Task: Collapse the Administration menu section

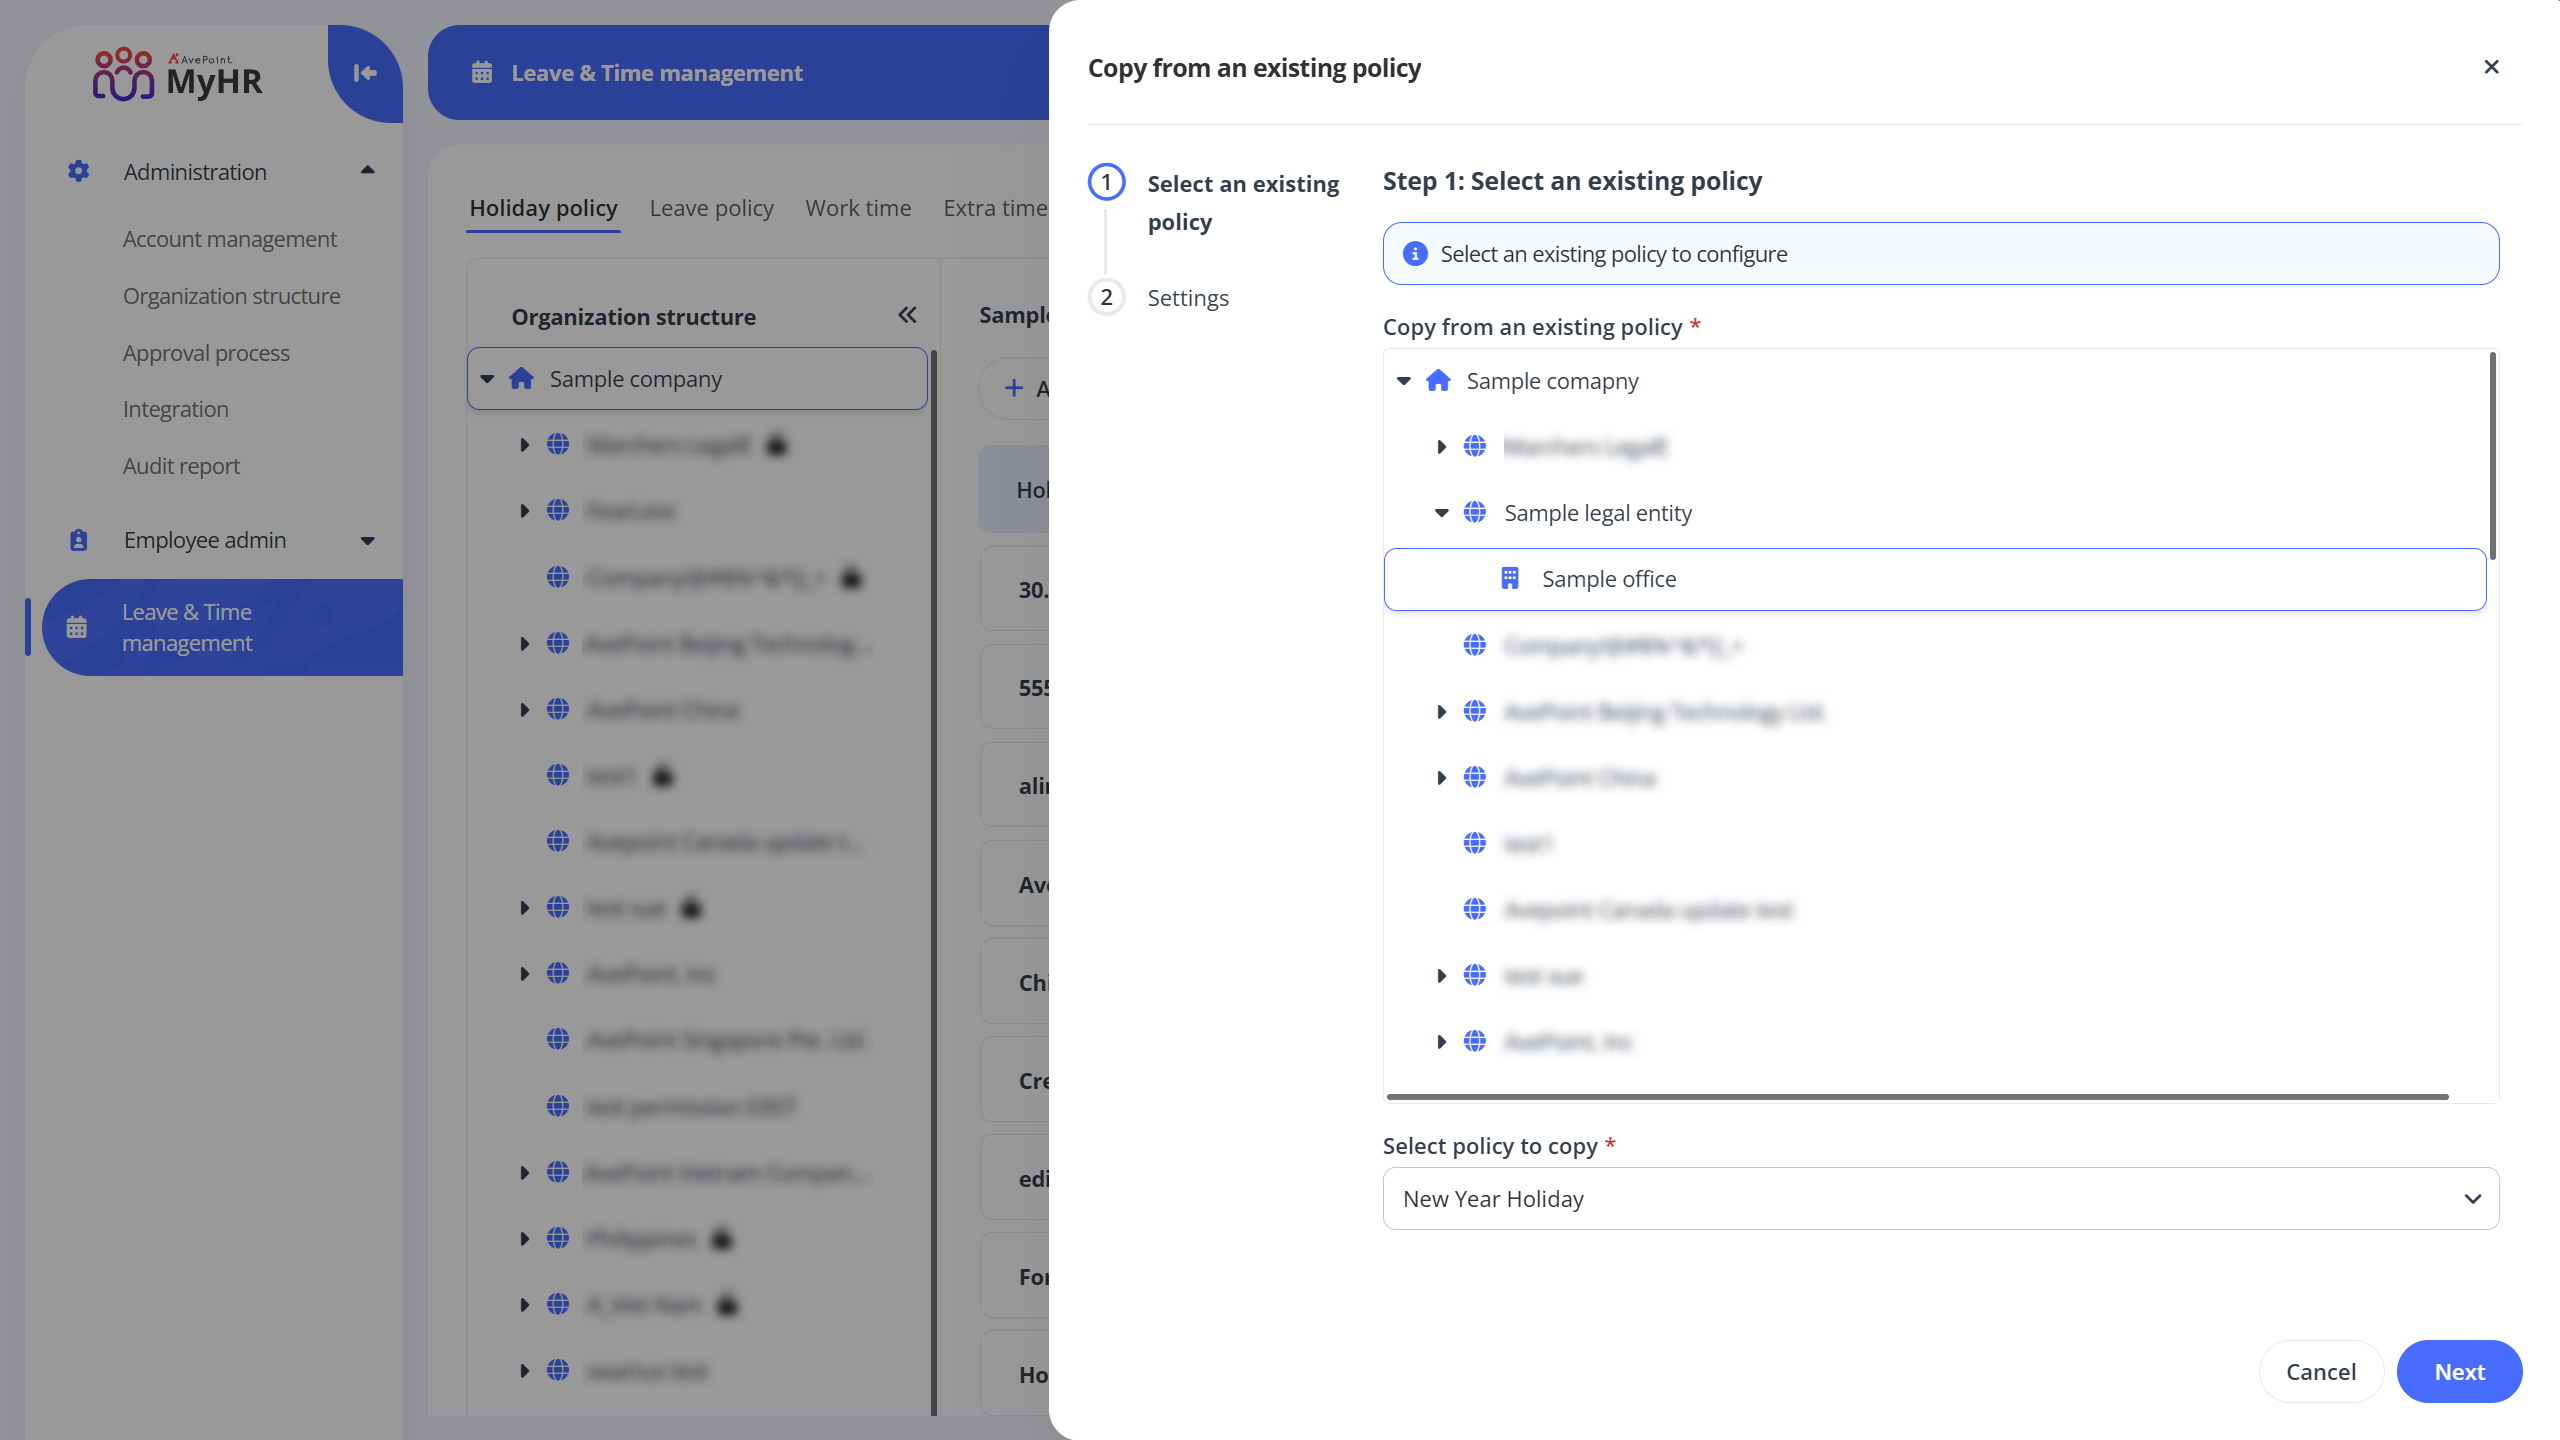Action: click(367, 171)
